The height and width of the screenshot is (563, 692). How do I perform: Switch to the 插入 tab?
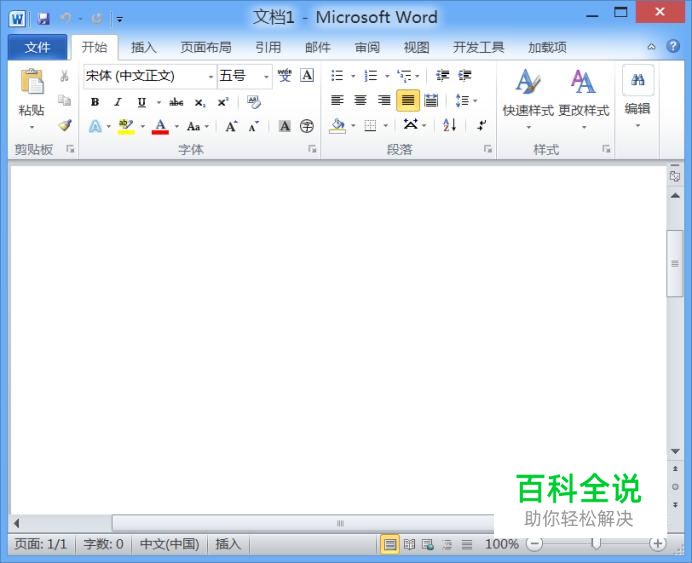[x=143, y=47]
